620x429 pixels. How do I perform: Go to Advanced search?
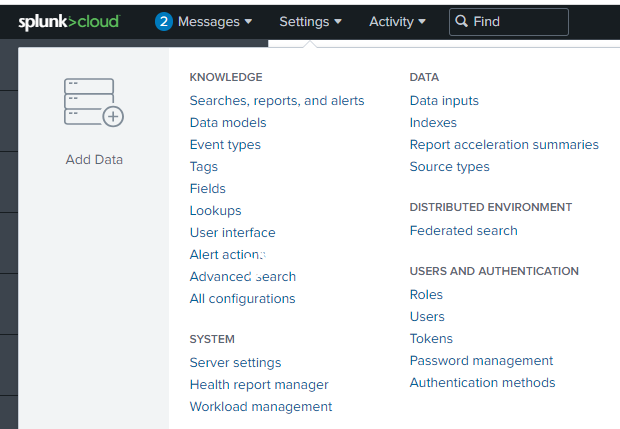click(x=243, y=277)
